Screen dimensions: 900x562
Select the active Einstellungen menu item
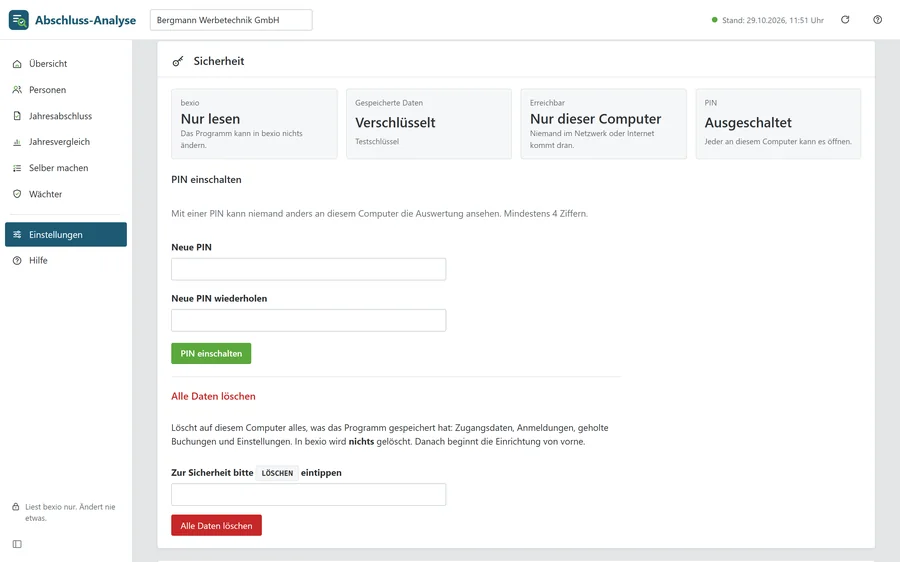click(x=66, y=234)
